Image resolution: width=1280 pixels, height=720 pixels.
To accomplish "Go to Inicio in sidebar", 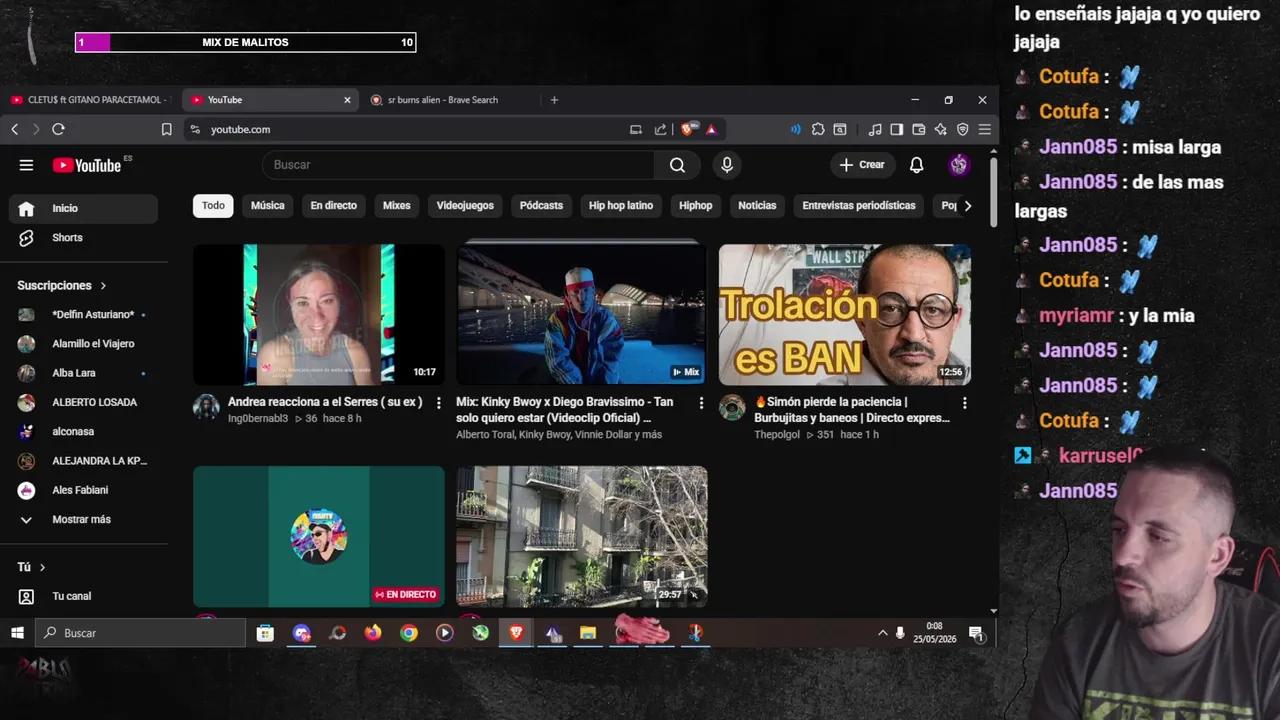I will [x=84, y=208].
